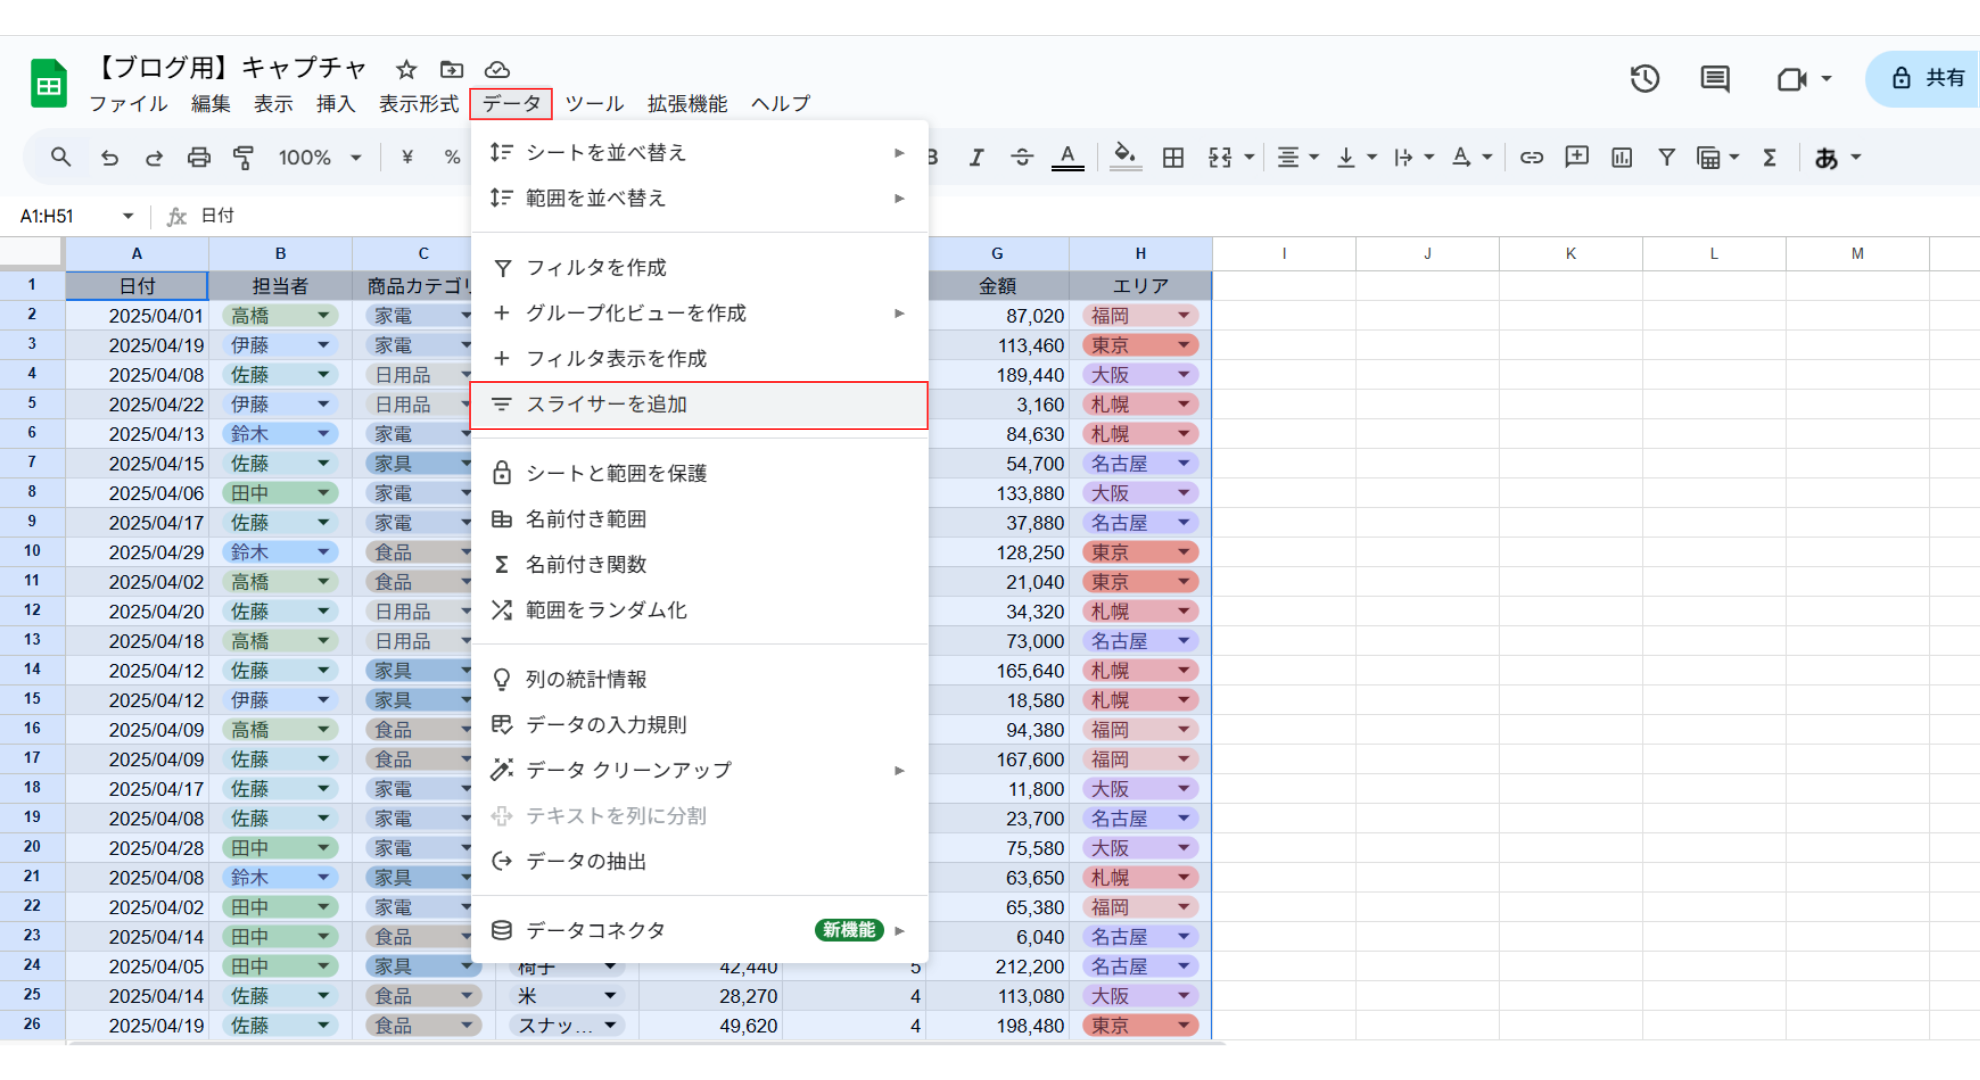Select データの抽出 menu item

click(698, 862)
